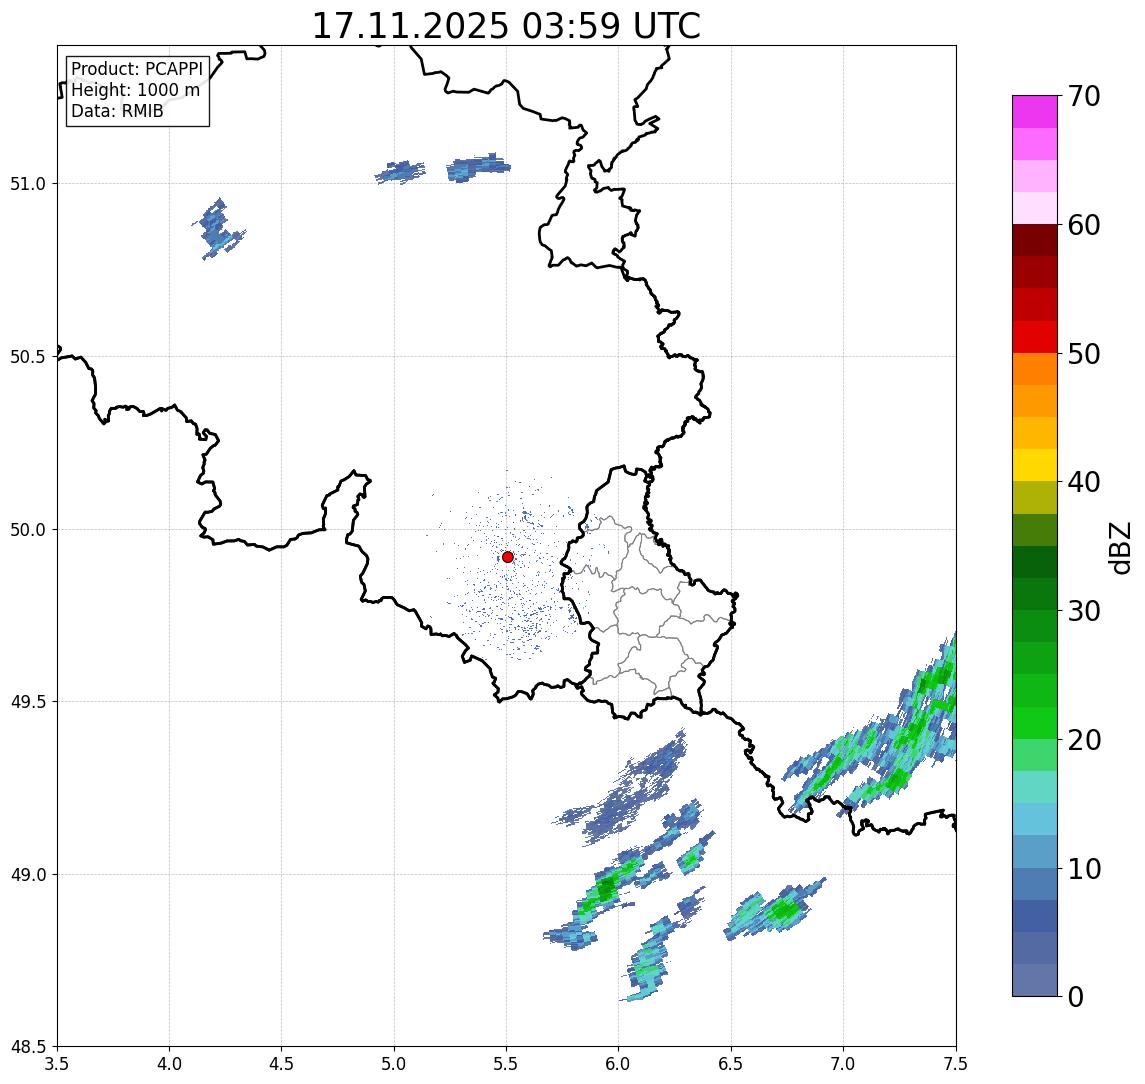Click the latitude axis label 50.0
The image size is (1145, 1084).
28,530
